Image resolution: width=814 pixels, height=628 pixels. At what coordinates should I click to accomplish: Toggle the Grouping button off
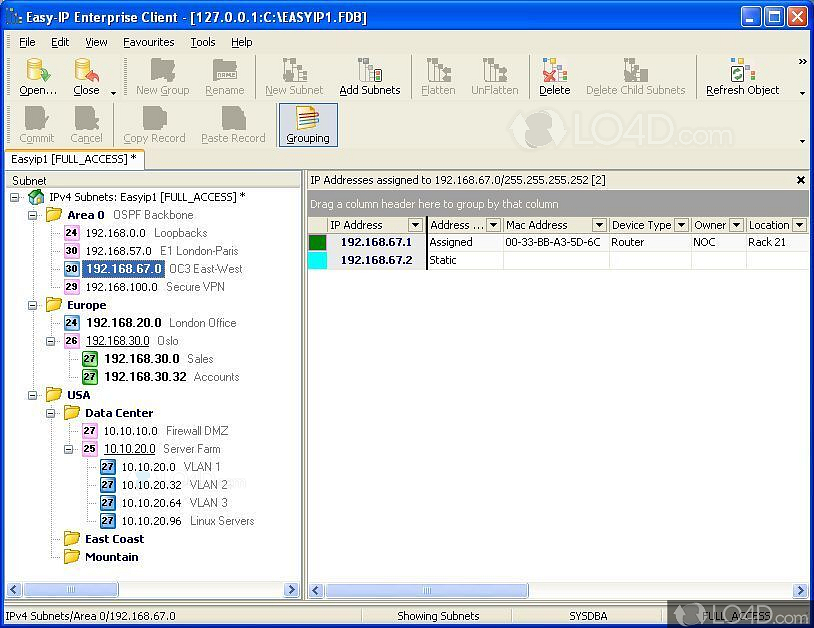click(x=307, y=124)
